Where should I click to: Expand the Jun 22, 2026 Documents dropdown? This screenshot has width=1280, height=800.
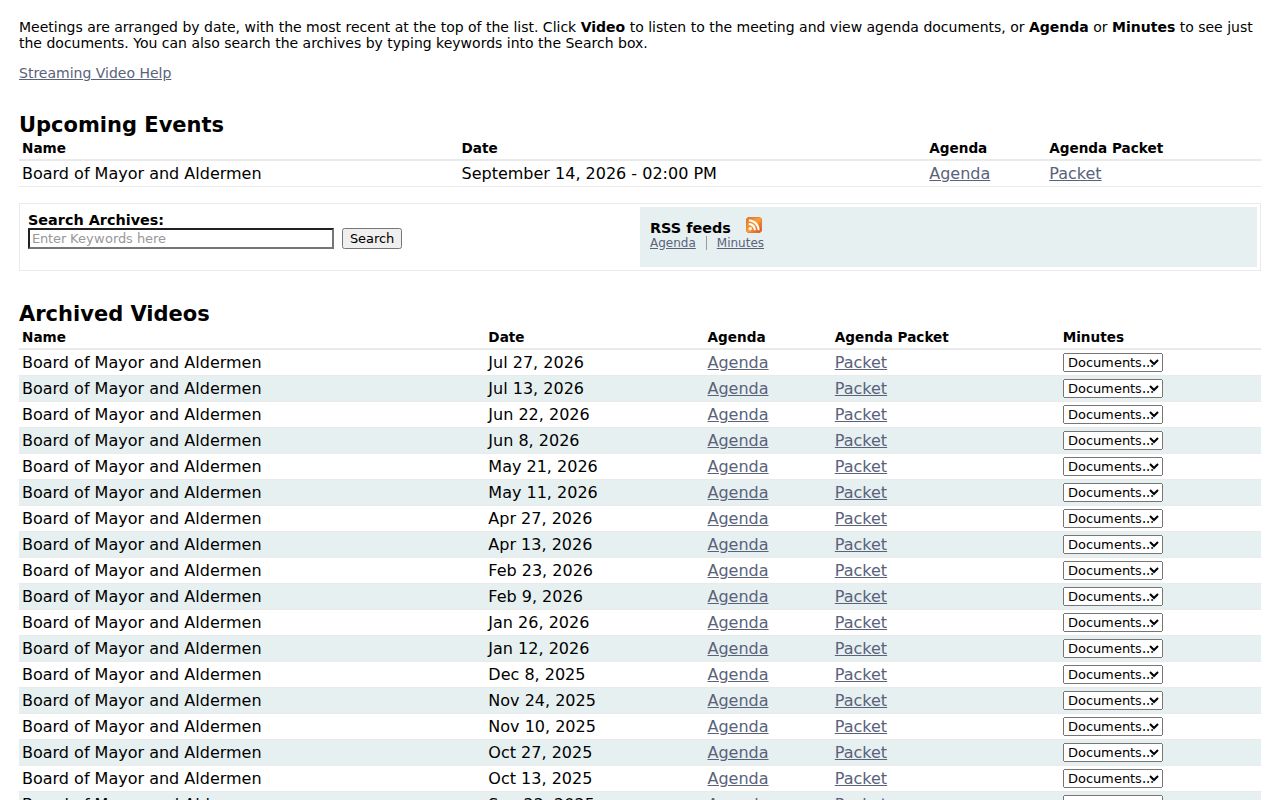pyautogui.click(x=1113, y=414)
